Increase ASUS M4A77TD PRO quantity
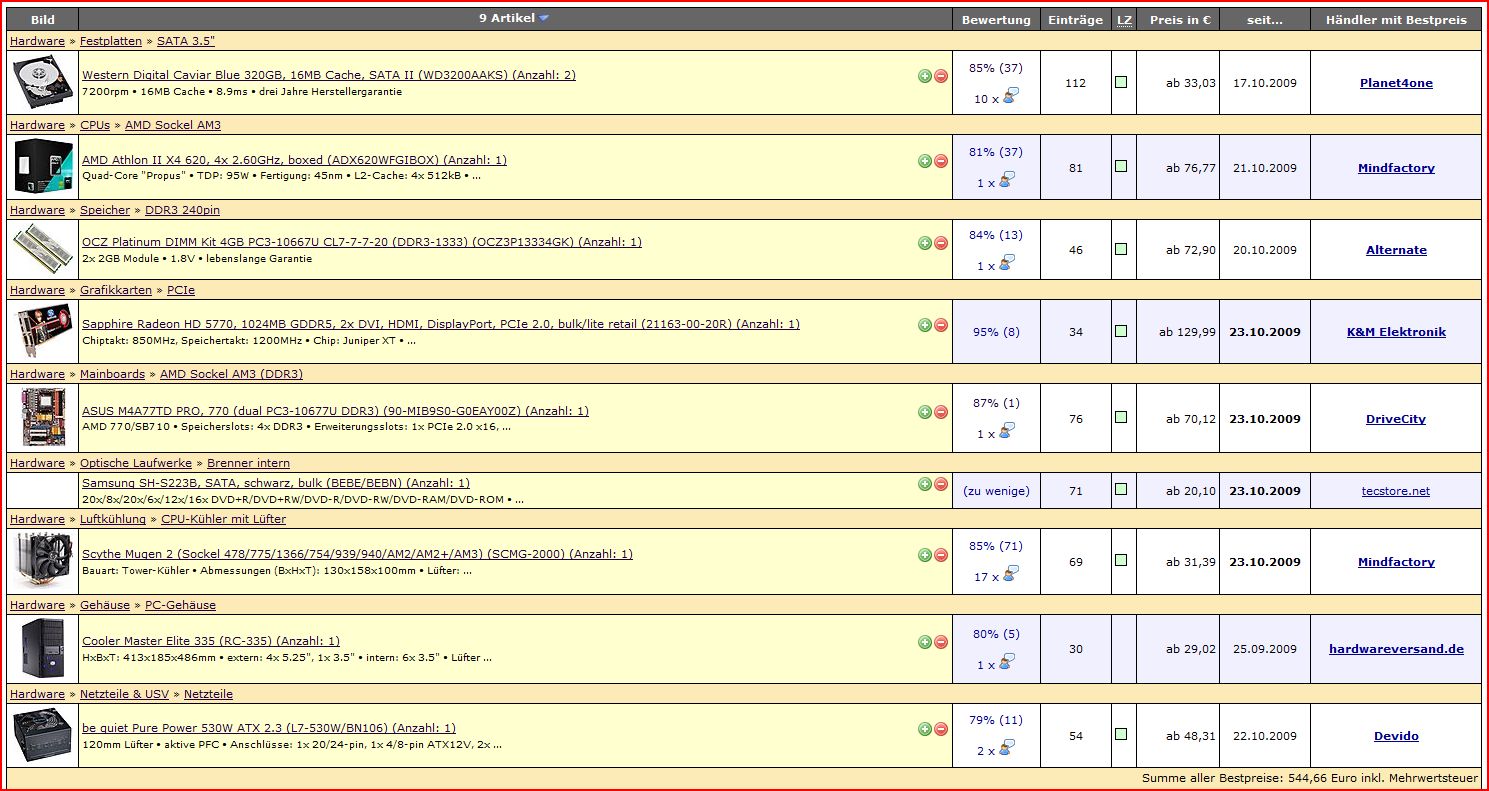The width and height of the screenshot is (1489, 791). [925, 412]
